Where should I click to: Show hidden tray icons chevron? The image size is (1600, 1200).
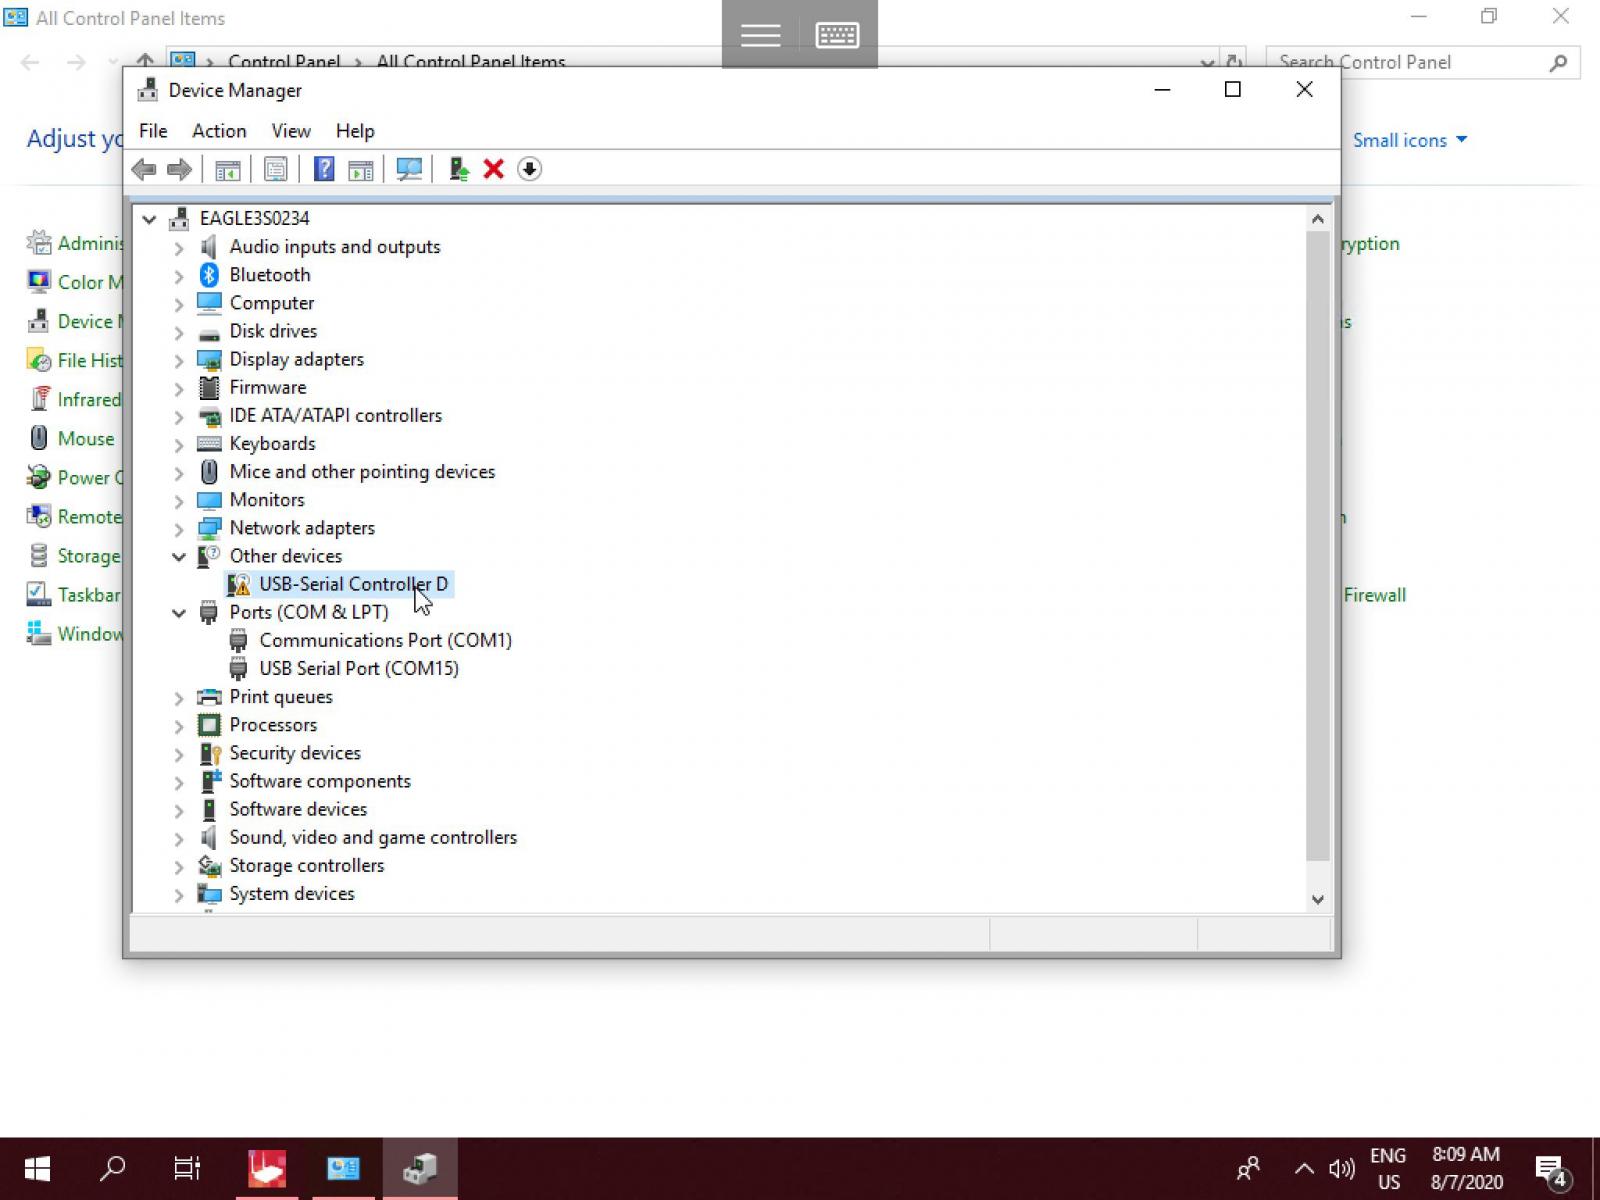[1303, 1168]
